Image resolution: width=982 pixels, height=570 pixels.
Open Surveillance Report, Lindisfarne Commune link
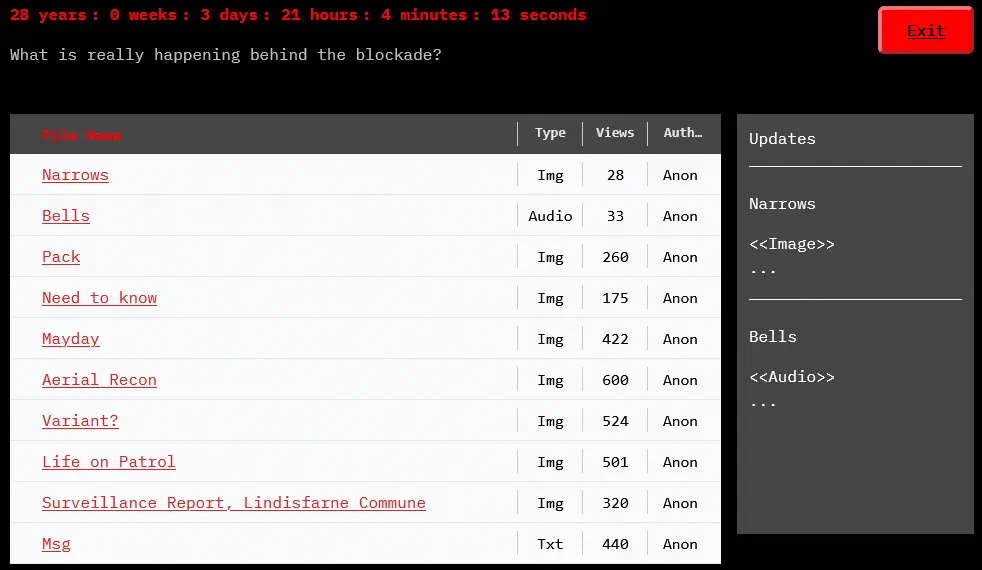click(233, 503)
